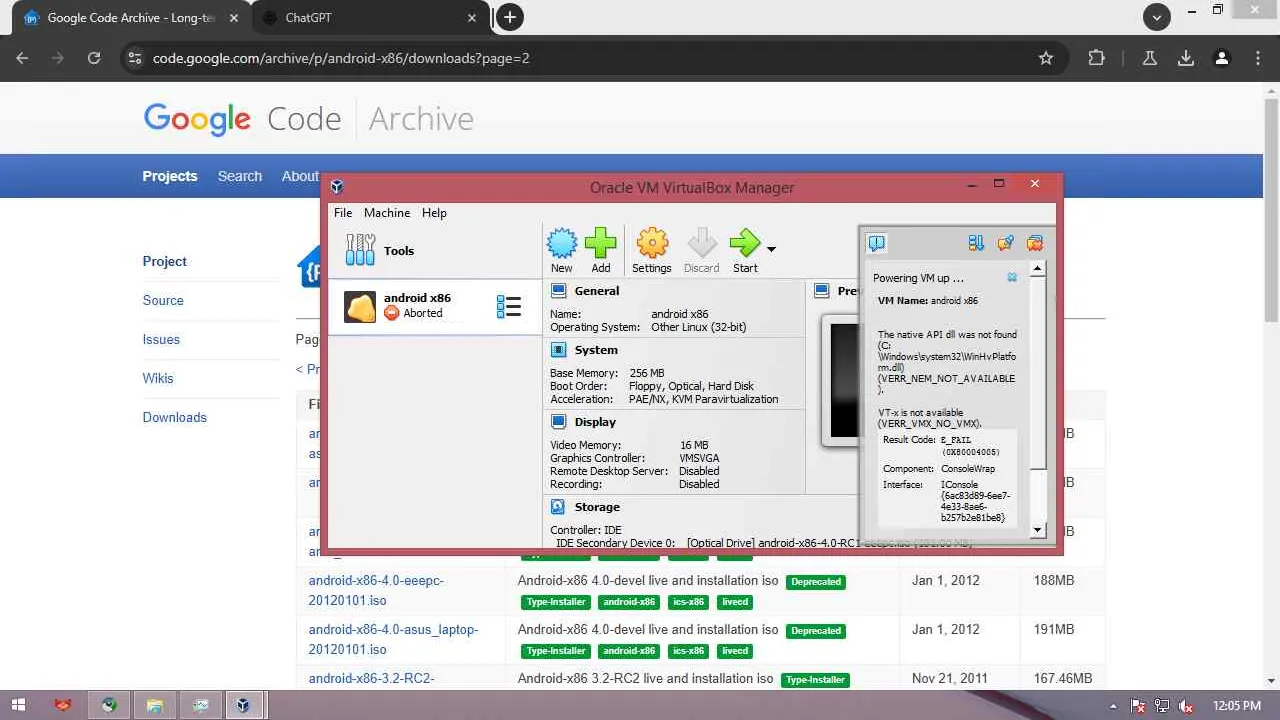Screen dimensions: 1280x720
Task: Click the Google Code Archive logo
Action: 309,119
